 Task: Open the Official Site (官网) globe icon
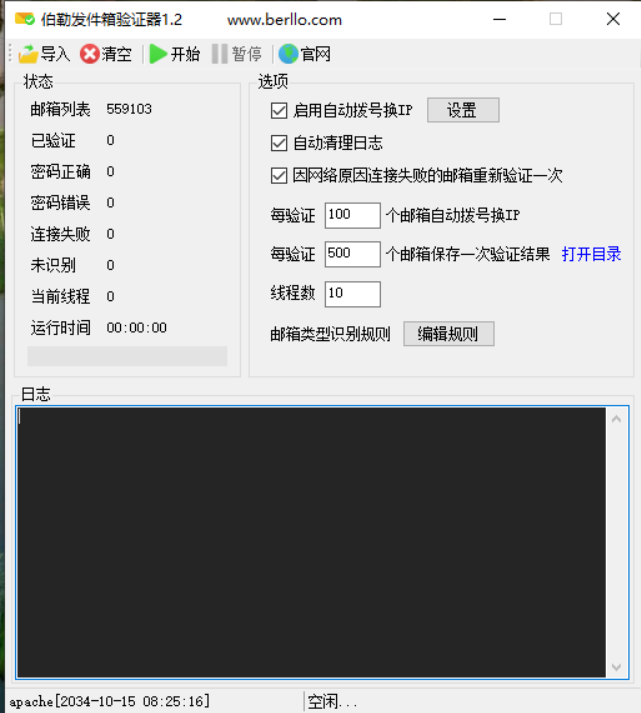click(x=288, y=54)
